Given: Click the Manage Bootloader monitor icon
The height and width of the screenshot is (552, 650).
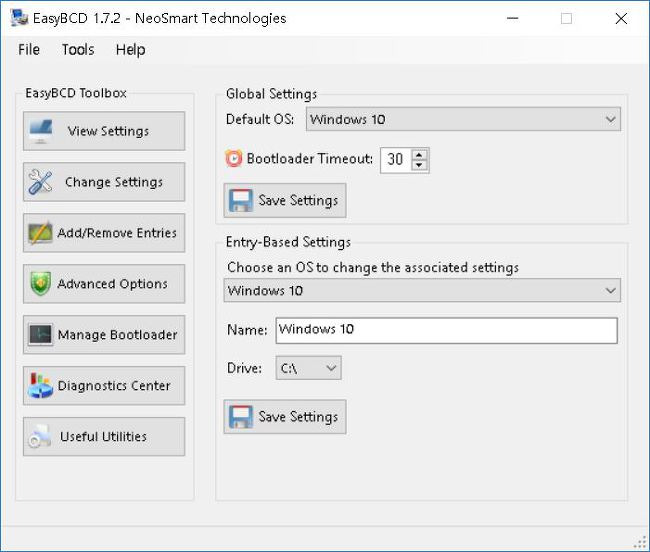Looking at the screenshot, I should (40, 334).
